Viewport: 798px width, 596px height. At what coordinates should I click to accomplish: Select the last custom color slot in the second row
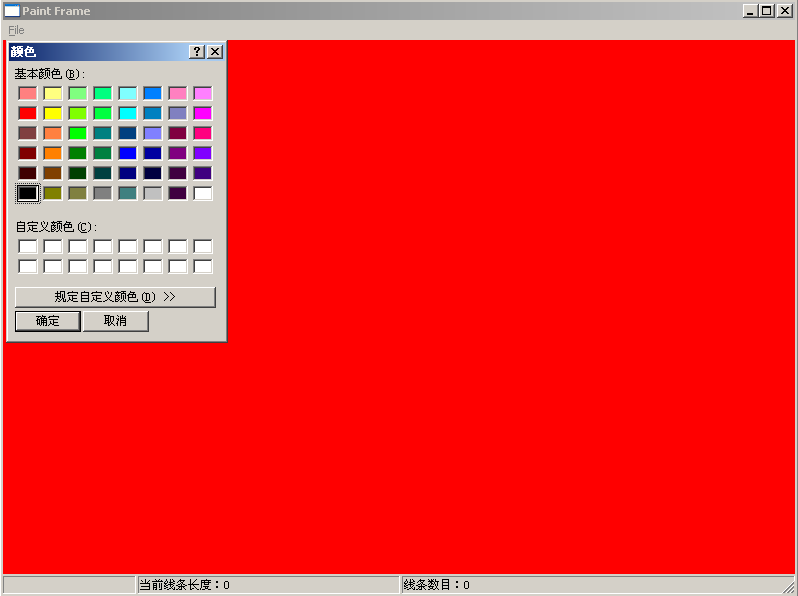(203, 267)
